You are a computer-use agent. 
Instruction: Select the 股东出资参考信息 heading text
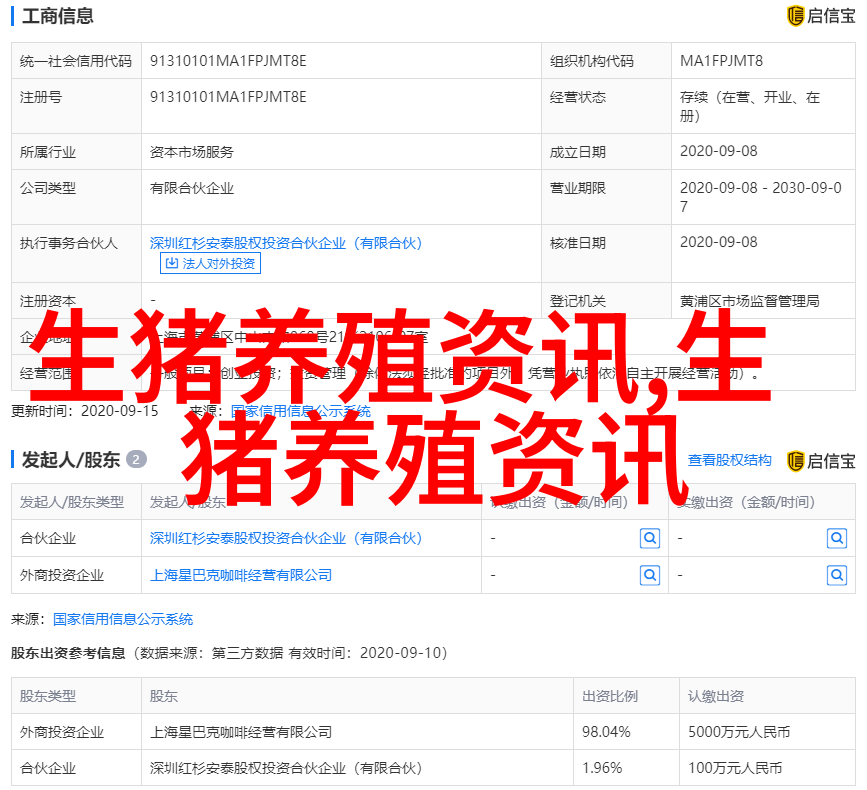(x=68, y=653)
